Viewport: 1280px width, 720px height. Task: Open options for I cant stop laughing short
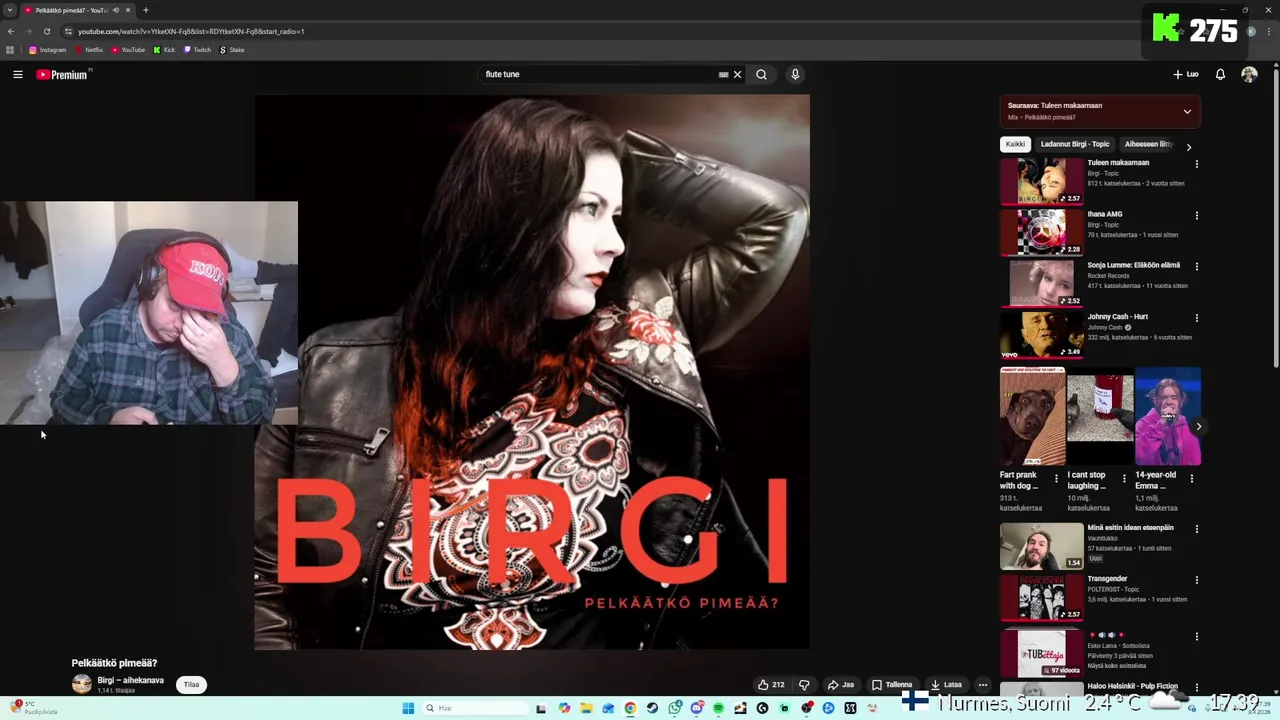[x=1124, y=479]
